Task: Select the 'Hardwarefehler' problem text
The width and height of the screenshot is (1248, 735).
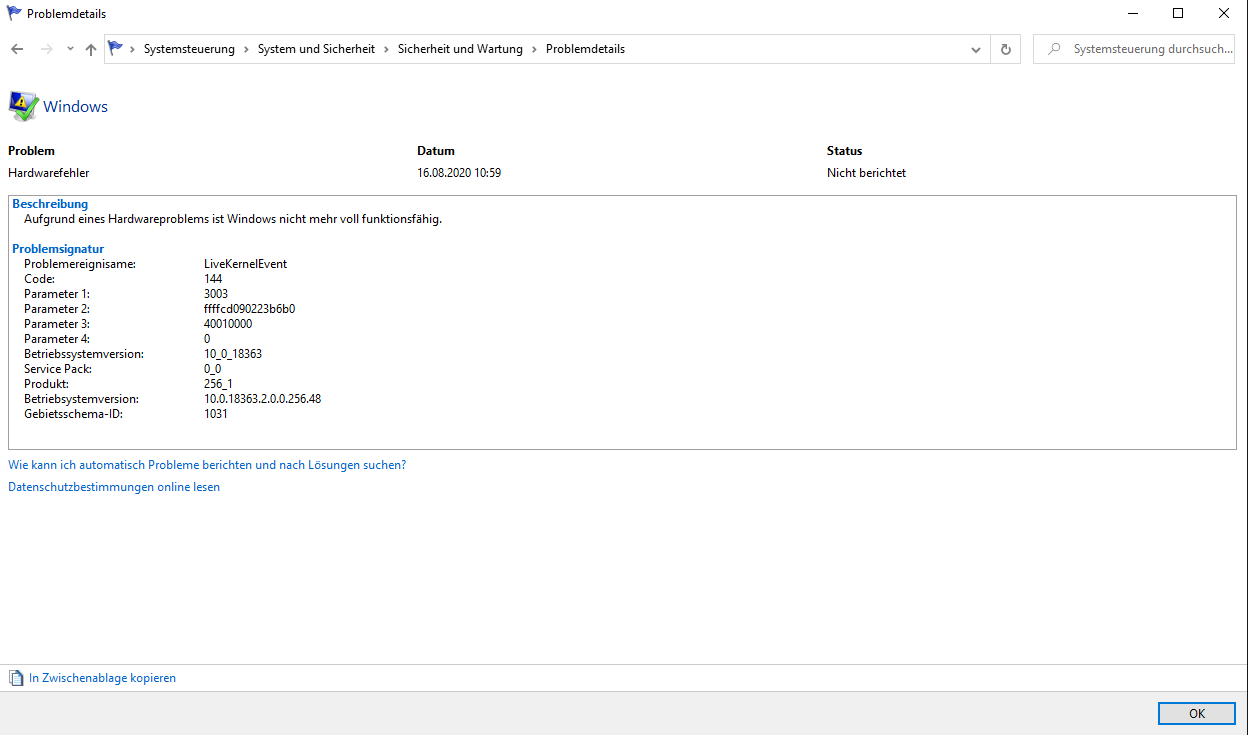Action: tap(49, 173)
